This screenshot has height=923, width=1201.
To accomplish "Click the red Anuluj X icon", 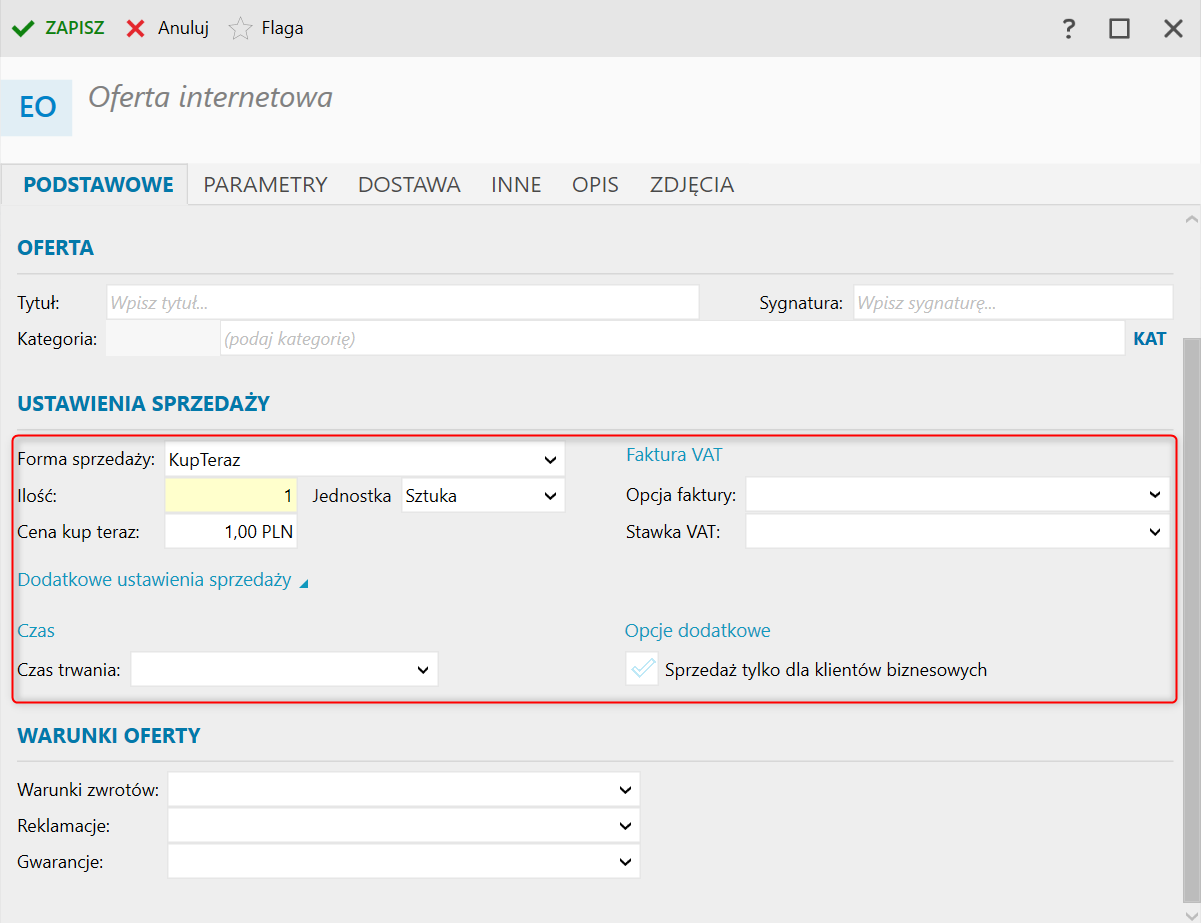I will (x=135, y=28).
